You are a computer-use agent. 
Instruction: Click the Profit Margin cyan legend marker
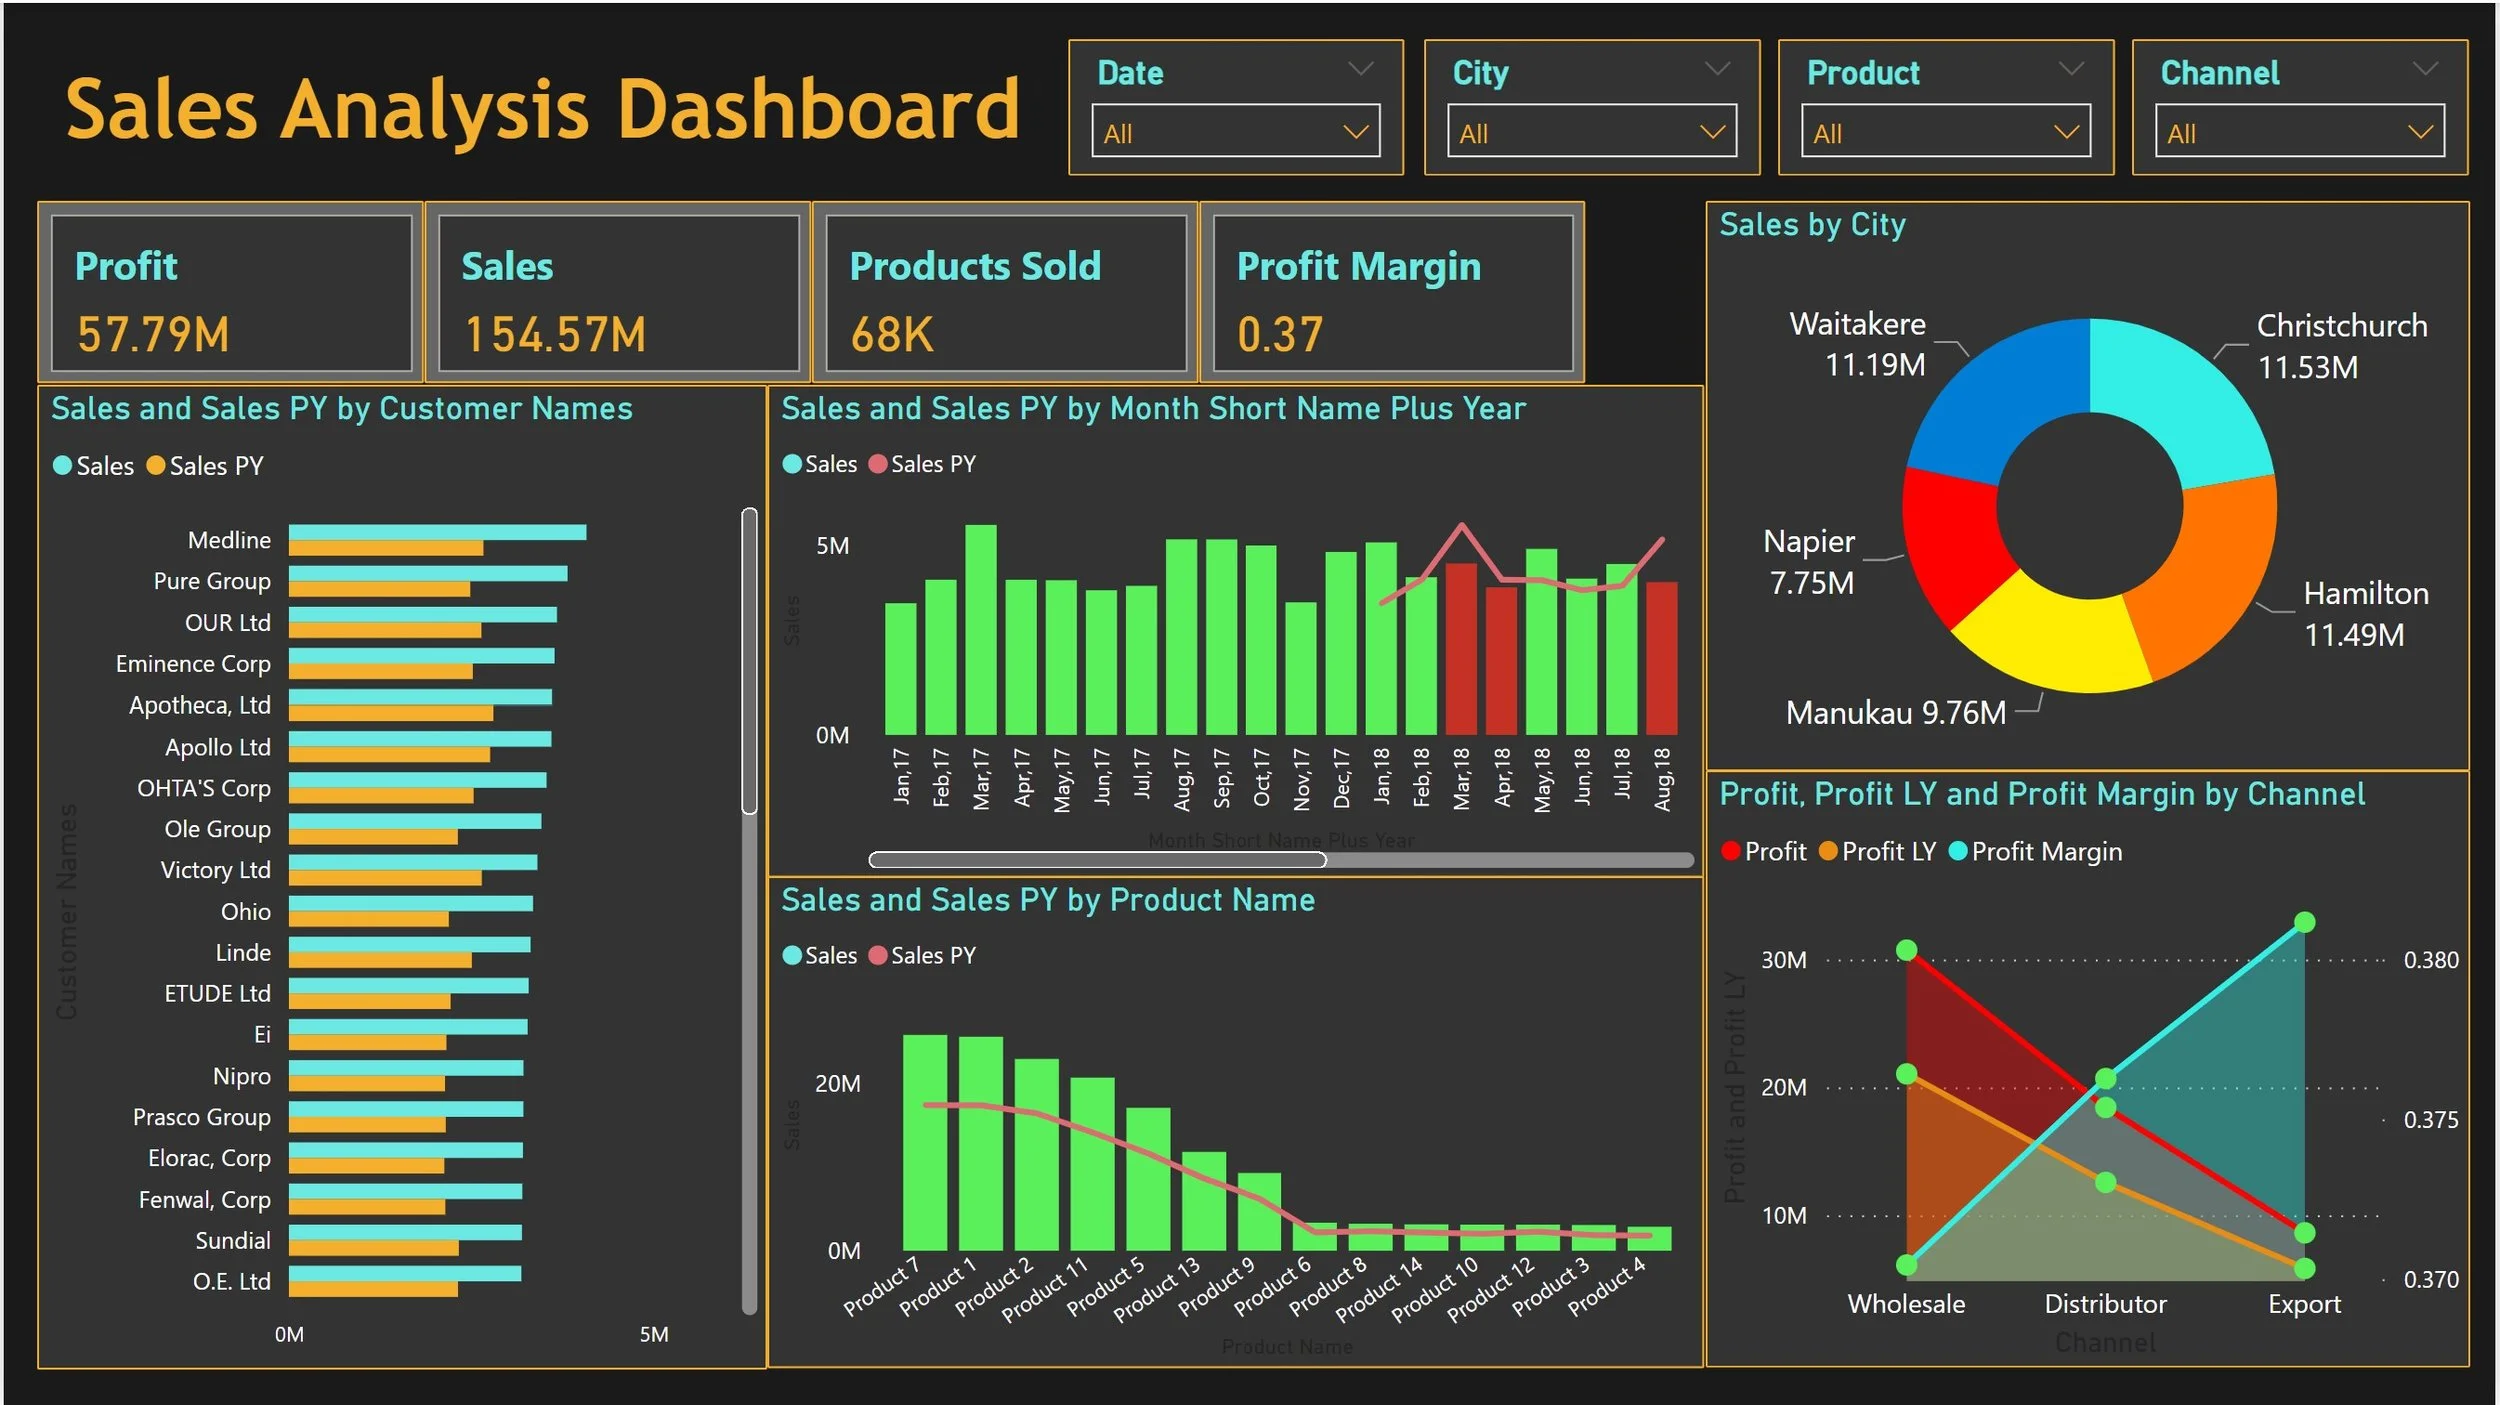[1958, 851]
